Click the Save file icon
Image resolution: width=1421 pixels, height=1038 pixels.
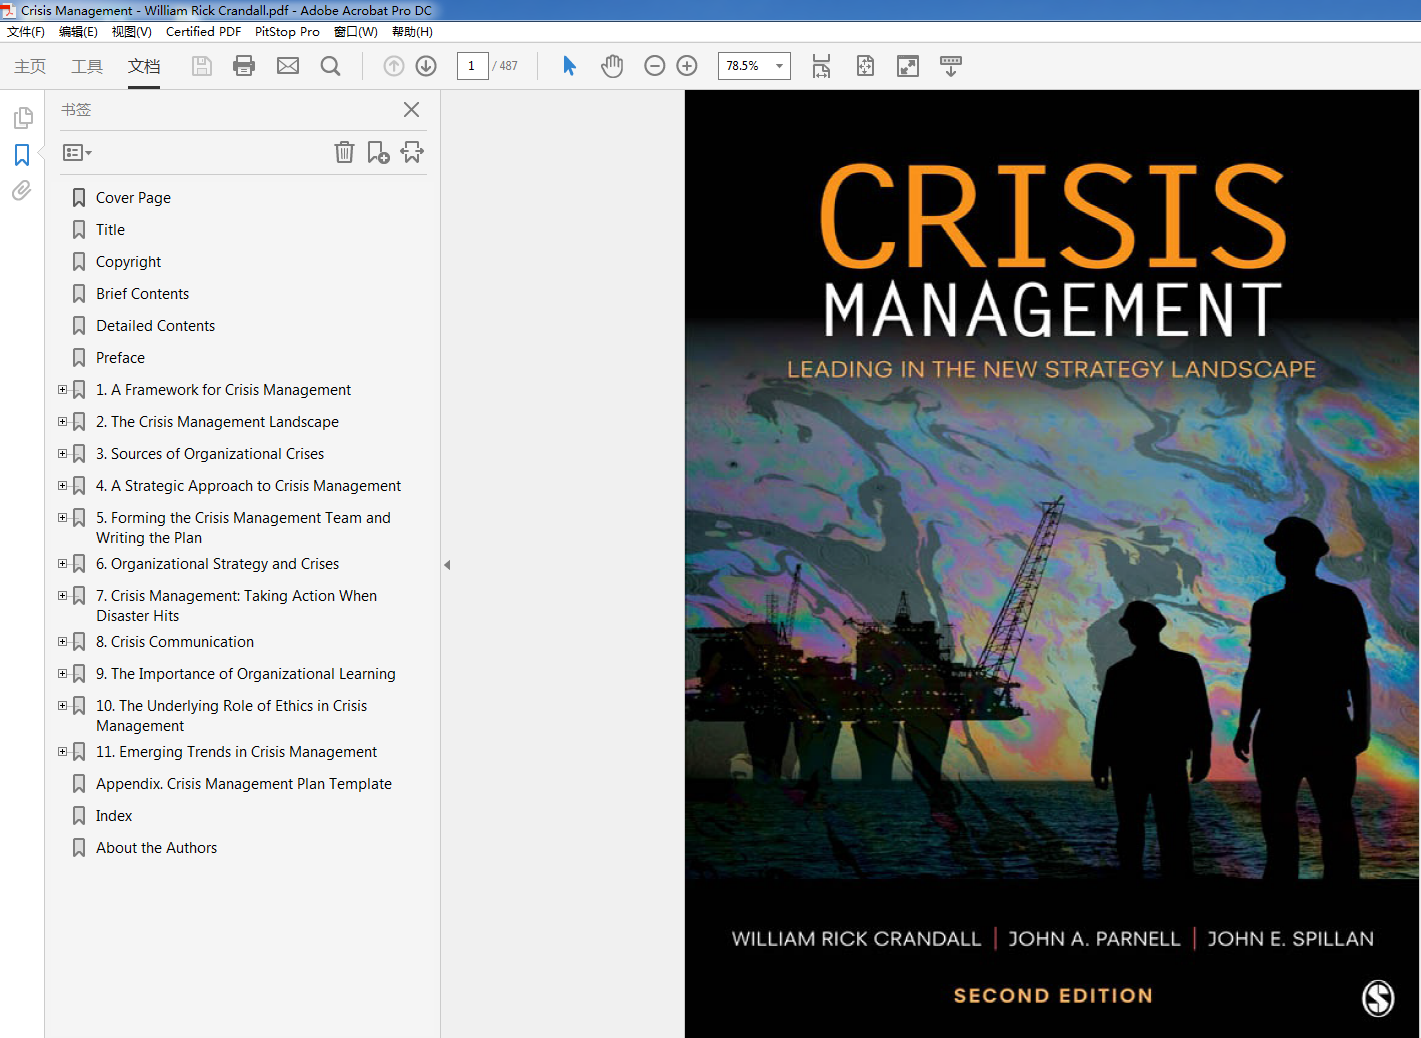coord(202,66)
